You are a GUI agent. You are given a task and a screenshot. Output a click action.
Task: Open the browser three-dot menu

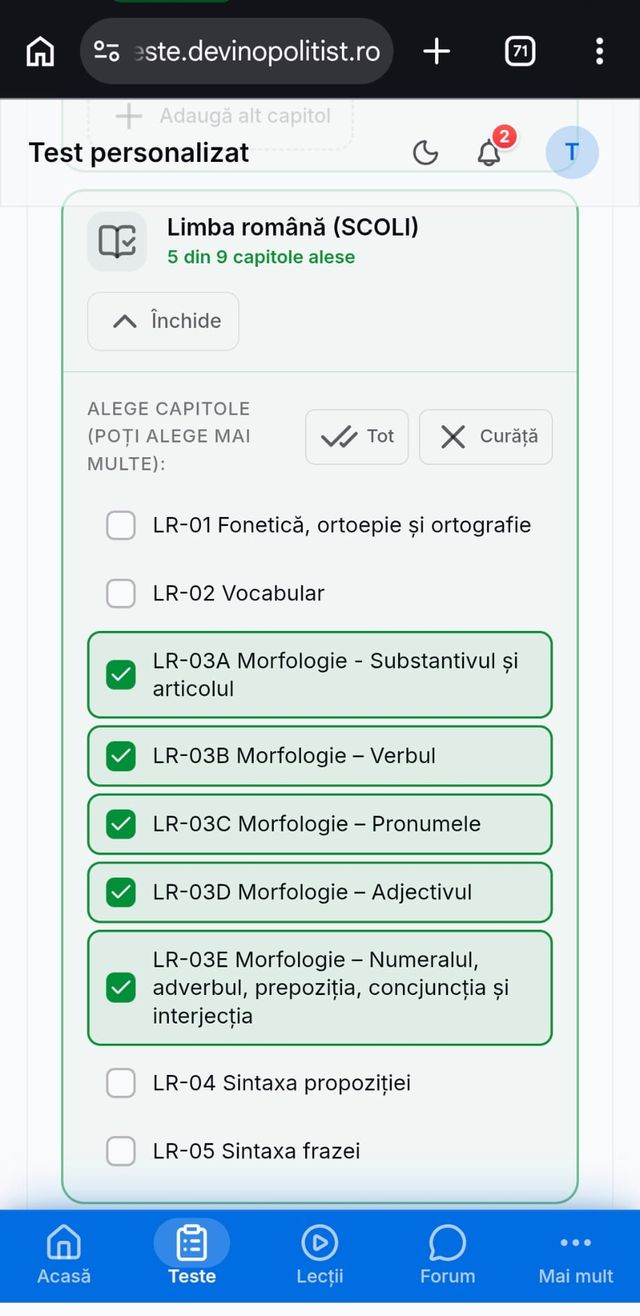click(599, 51)
